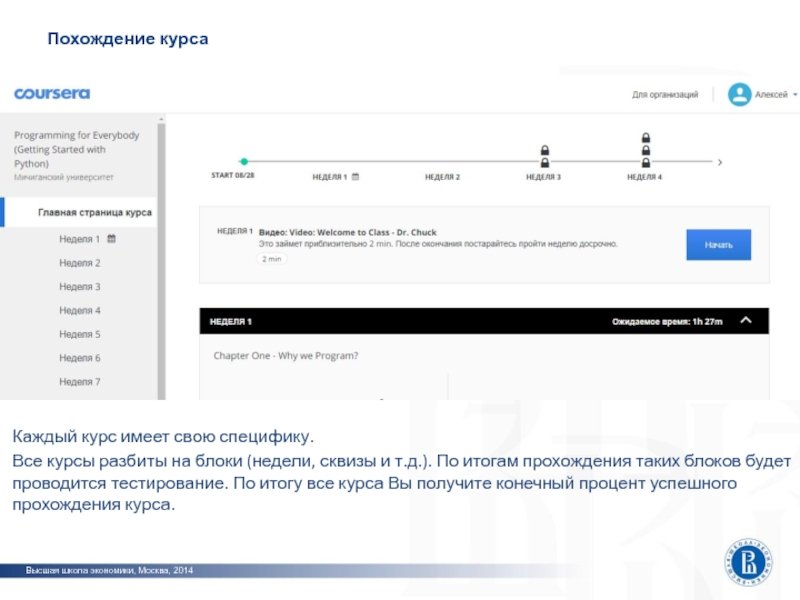The height and width of the screenshot is (600, 800).
Task: Click calendar icon next to timeline НЕДЕЛЯ 1
Action: pyautogui.click(x=354, y=177)
